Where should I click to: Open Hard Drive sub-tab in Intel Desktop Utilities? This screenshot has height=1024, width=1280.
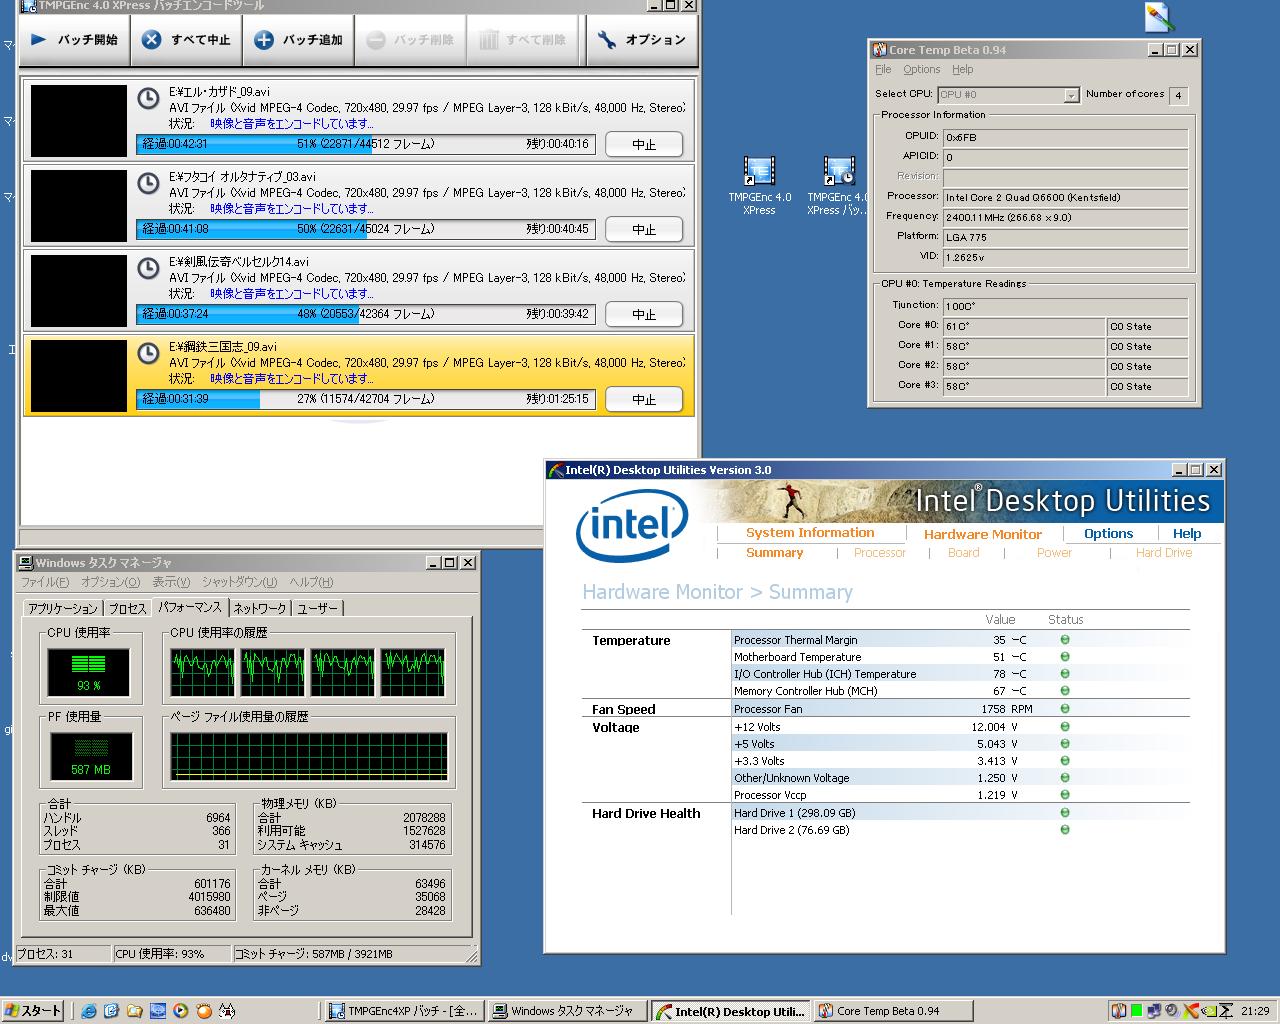coord(1164,553)
